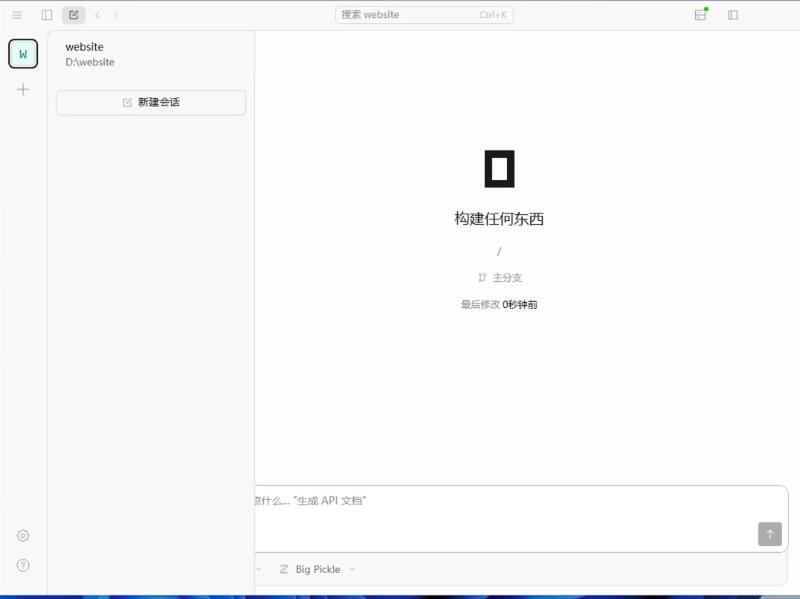Click the 新建会话 button
The height and width of the screenshot is (599, 800).
(x=151, y=103)
